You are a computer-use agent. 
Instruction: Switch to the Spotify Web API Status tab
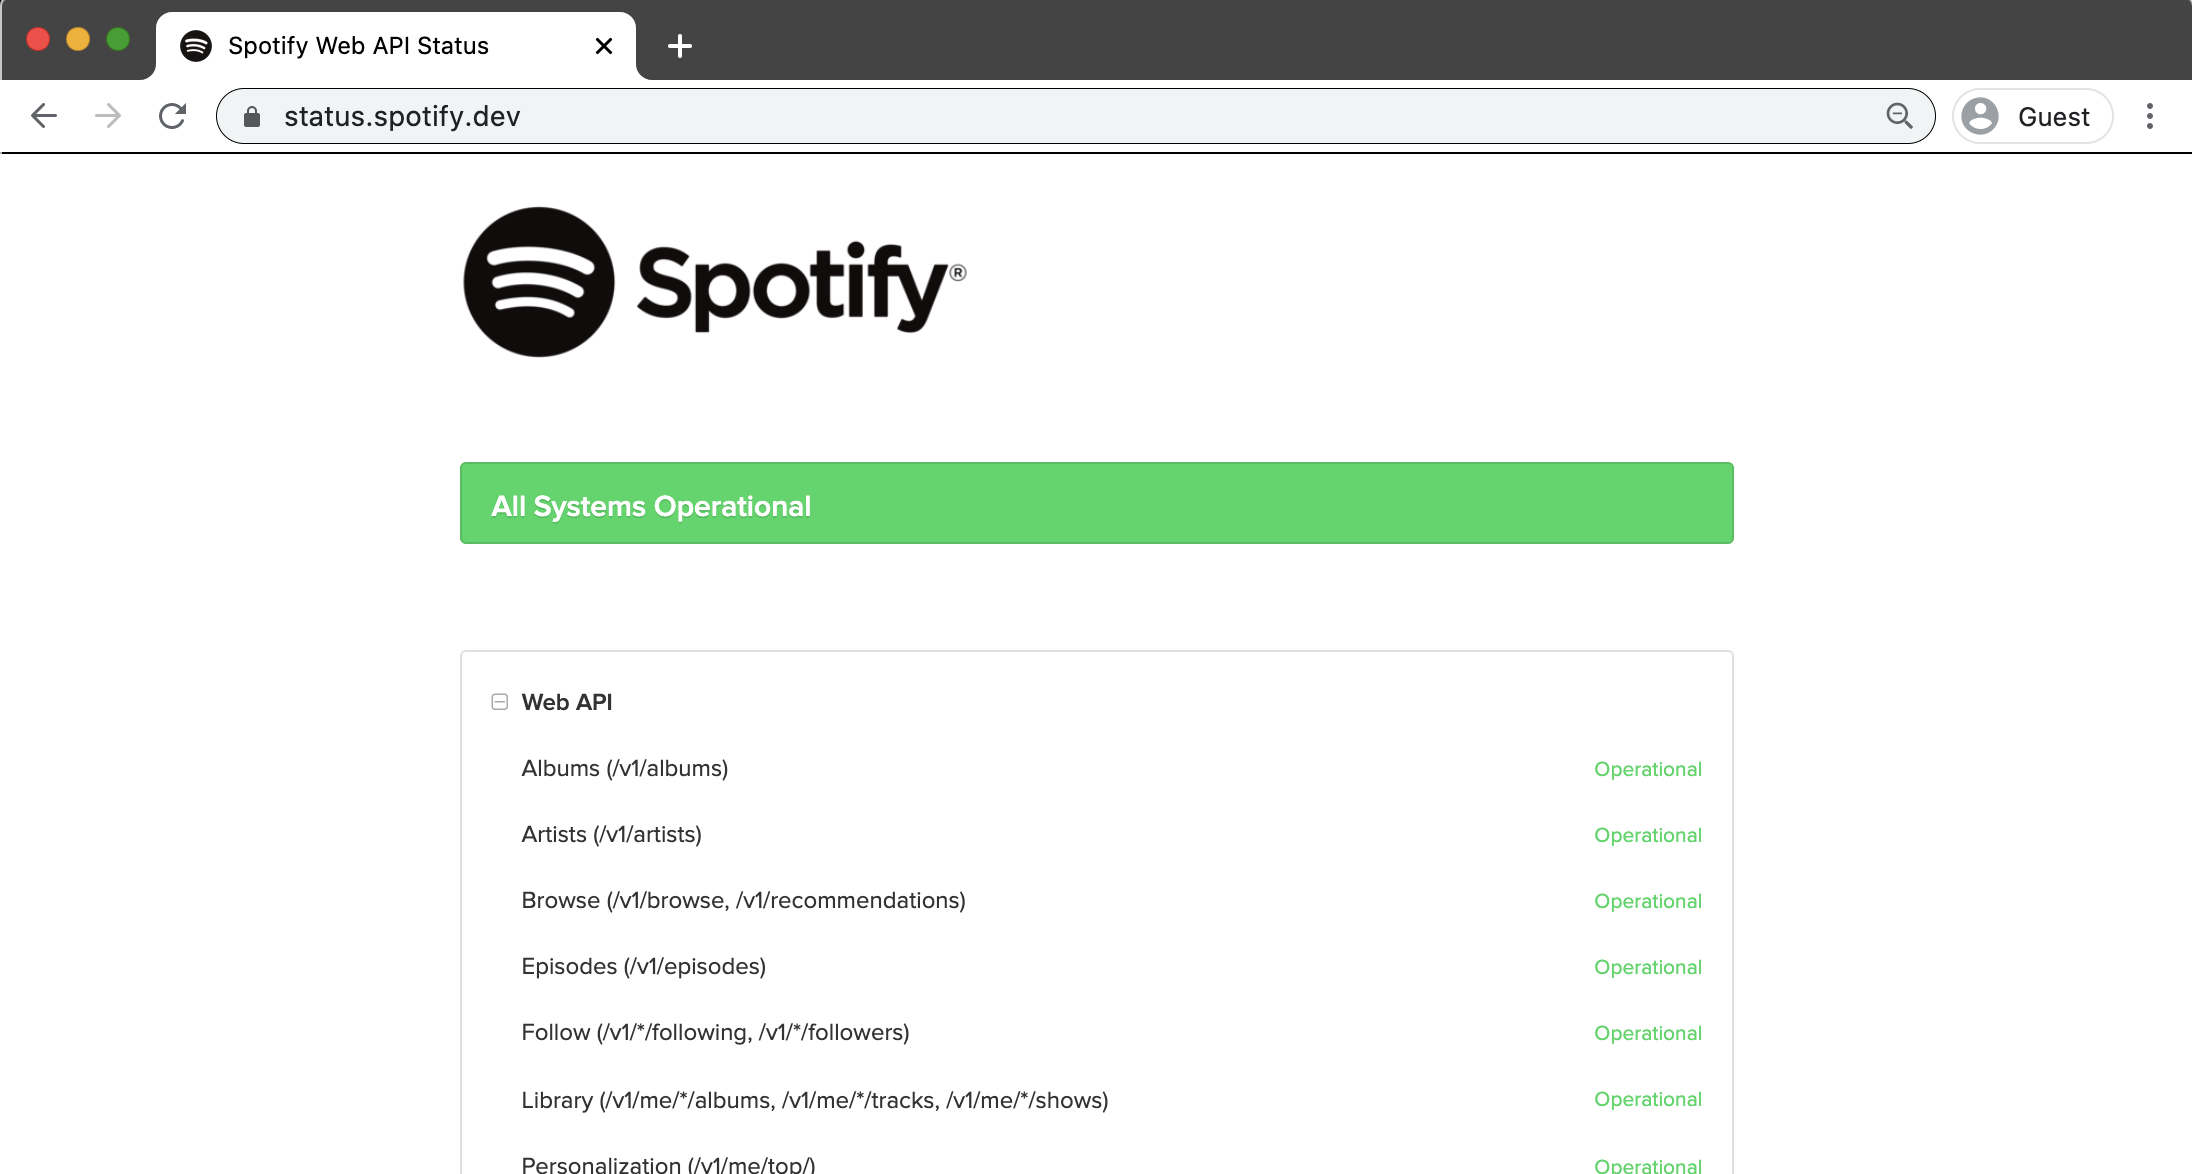click(358, 45)
